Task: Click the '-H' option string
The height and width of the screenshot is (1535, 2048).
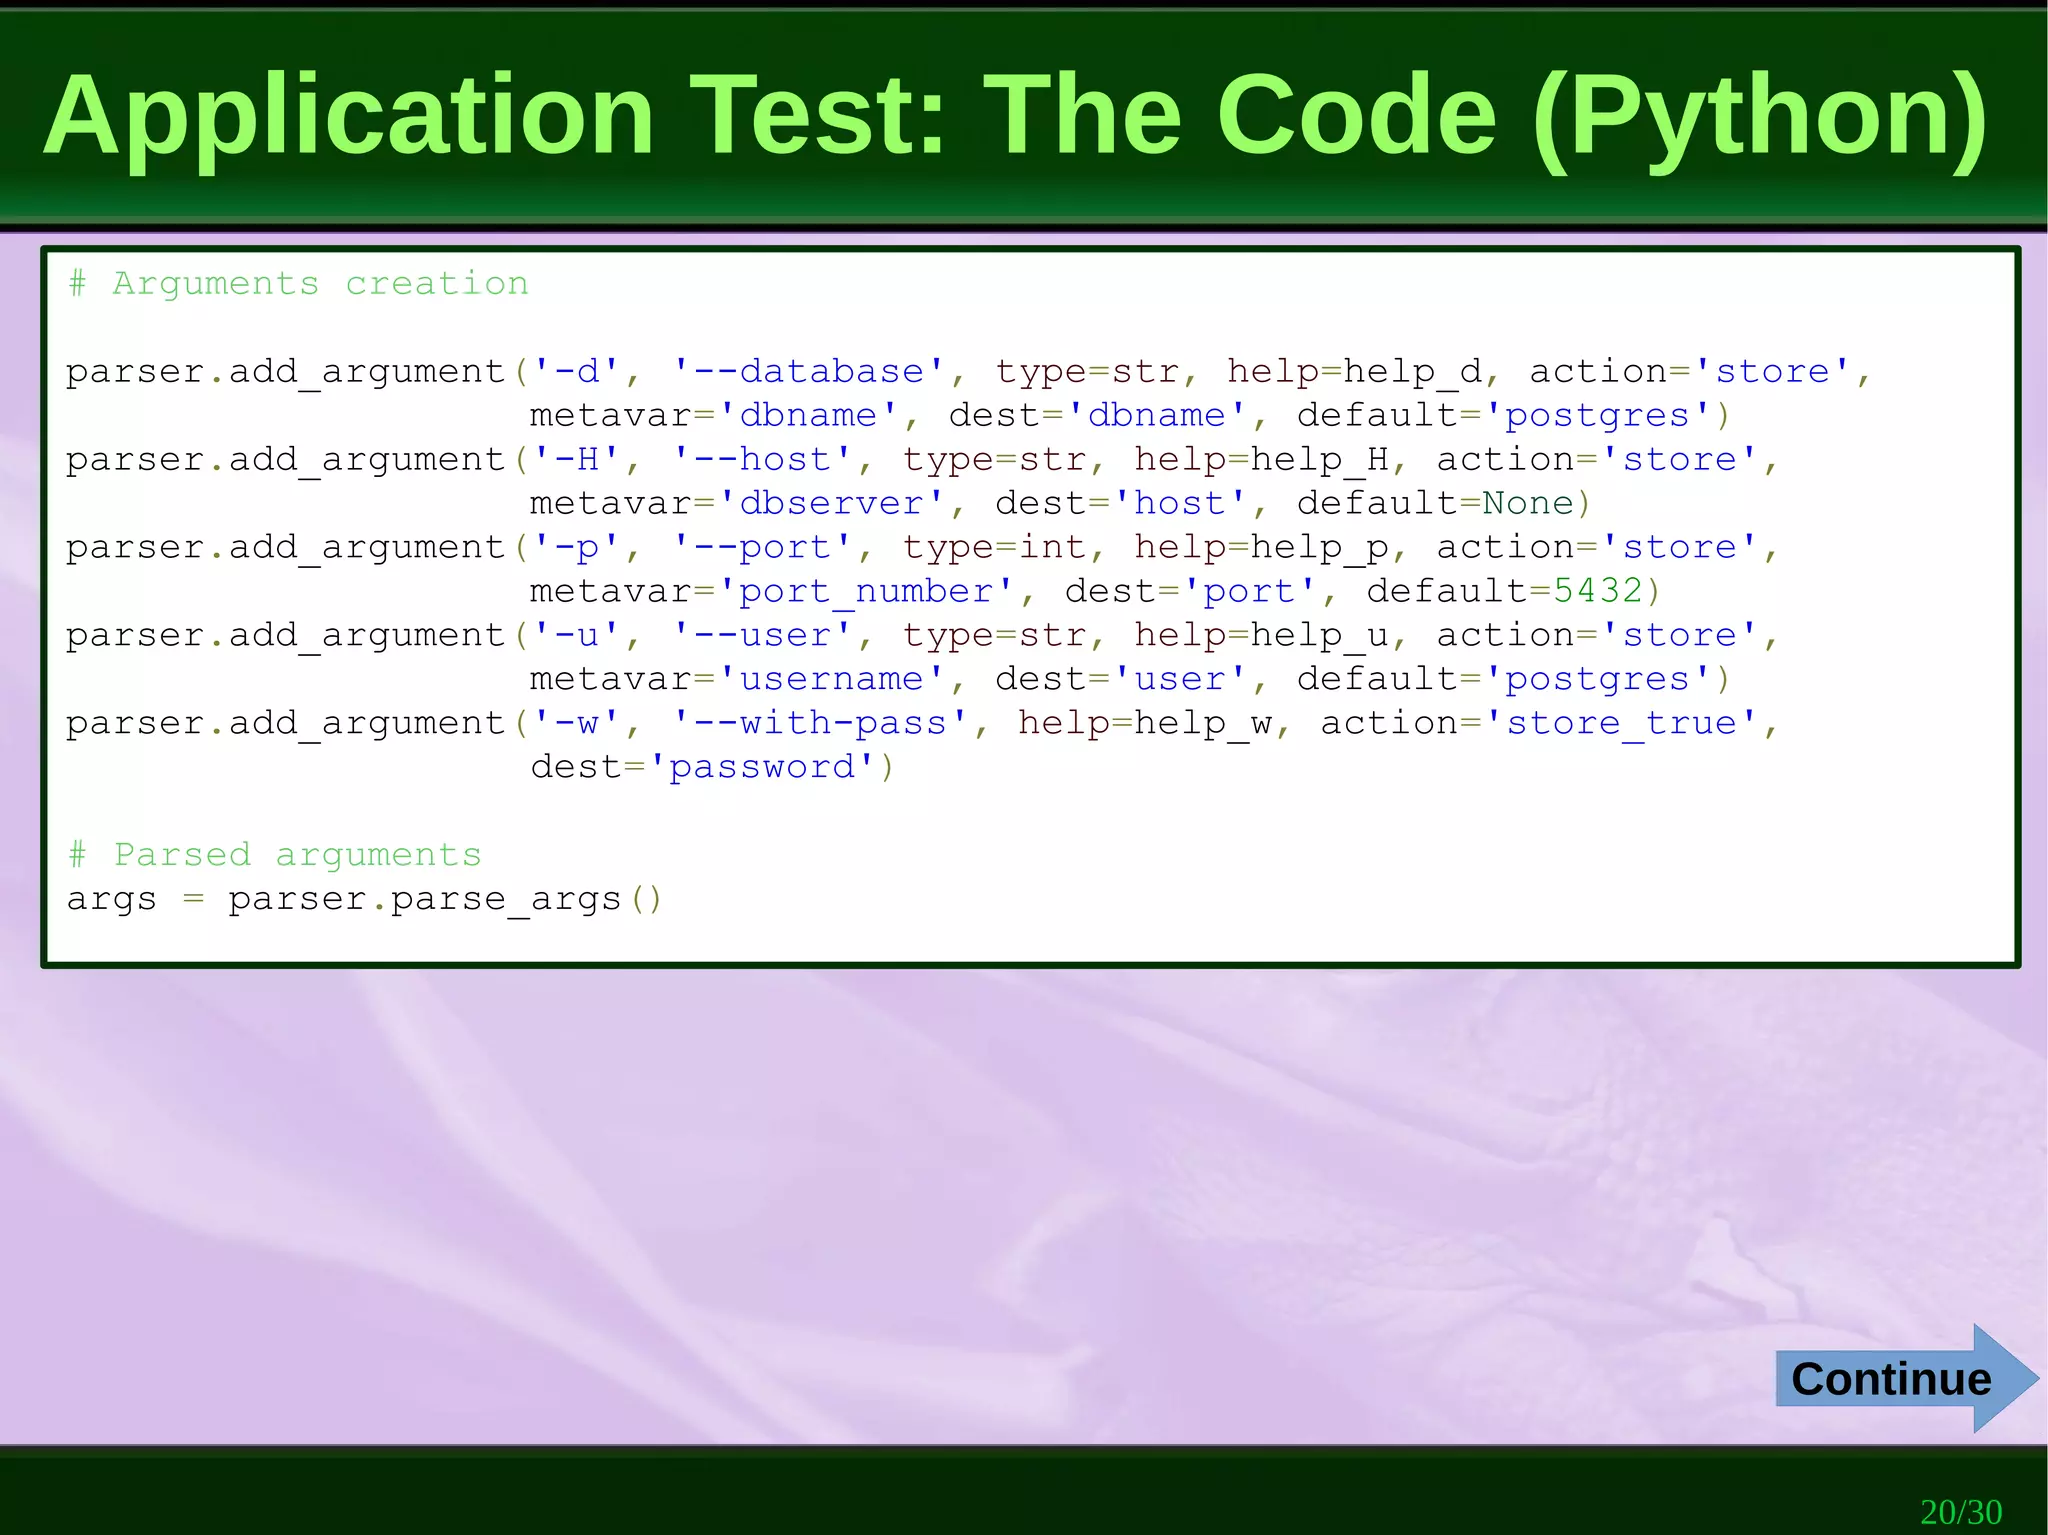Action: click(x=577, y=459)
